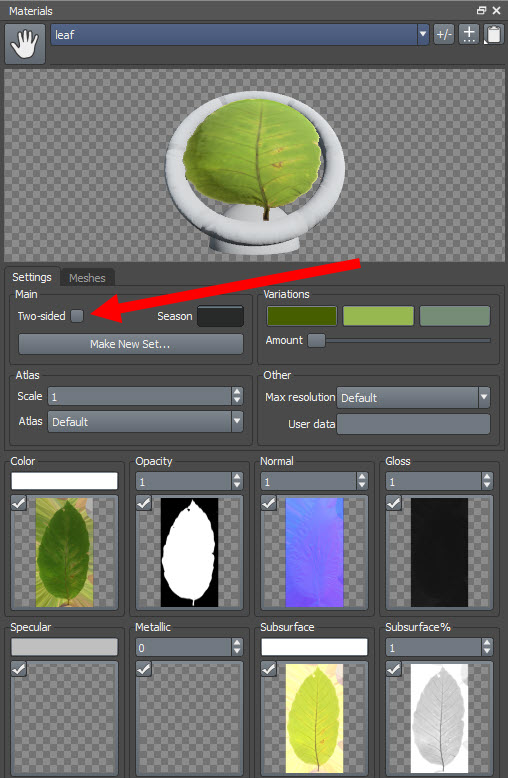Click the Atlas Scale input field
Screen dimensions: 508x778
139,396
